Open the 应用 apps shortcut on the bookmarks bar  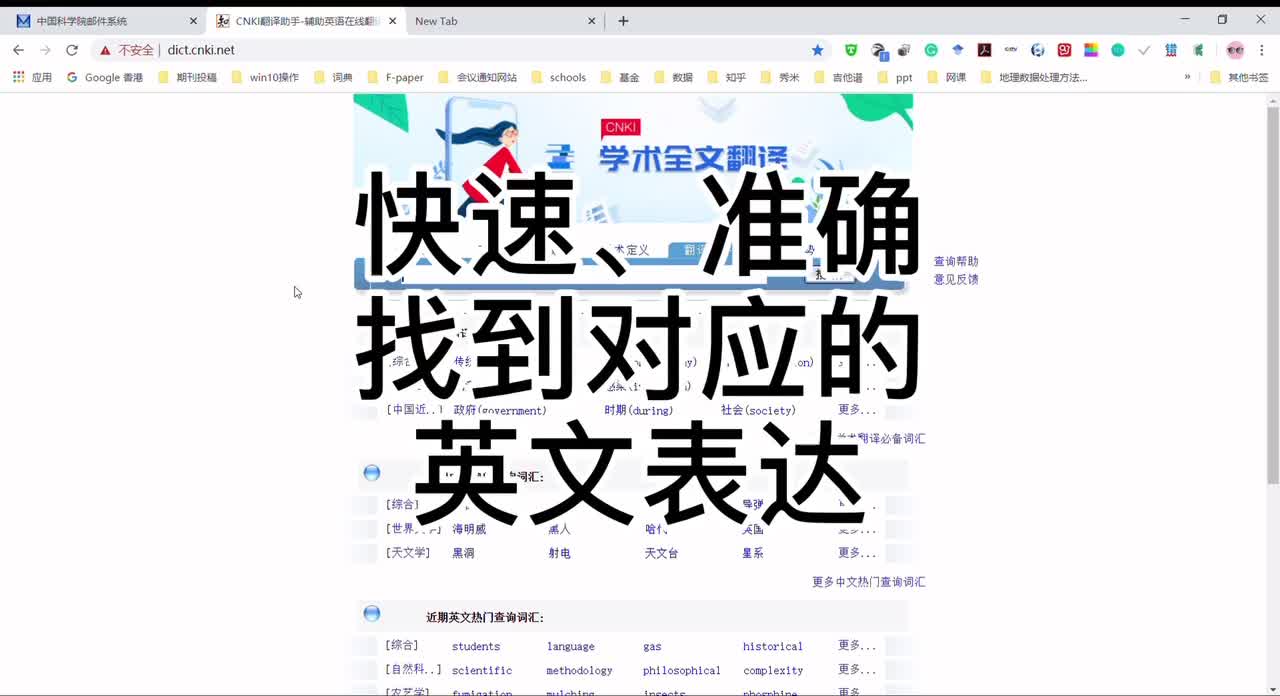pos(33,77)
